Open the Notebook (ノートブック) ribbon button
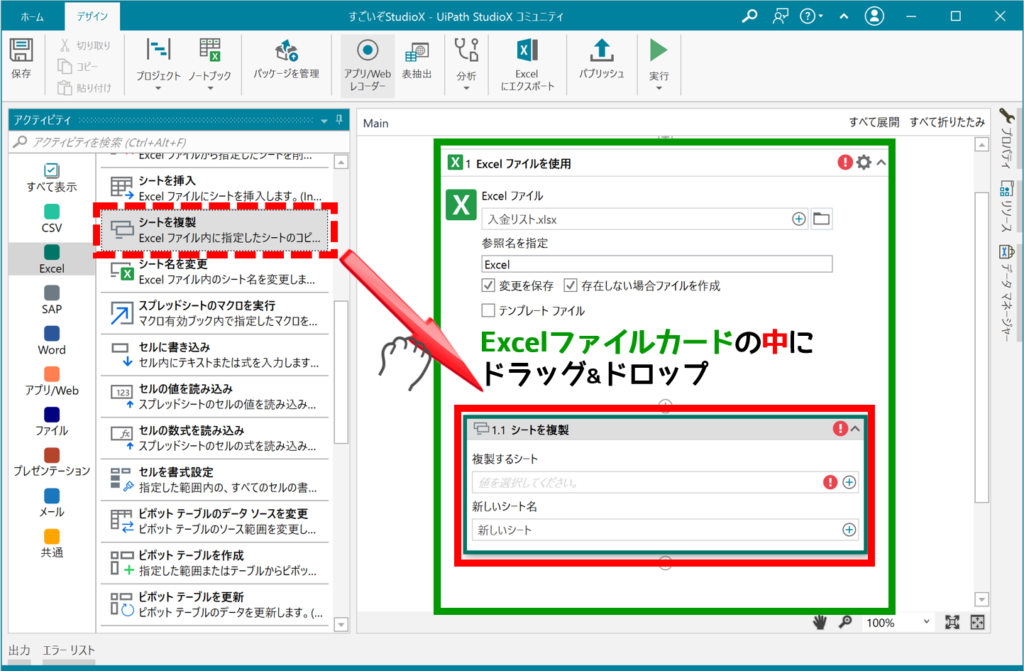Image resolution: width=1024 pixels, height=671 pixels. pos(210,64)
